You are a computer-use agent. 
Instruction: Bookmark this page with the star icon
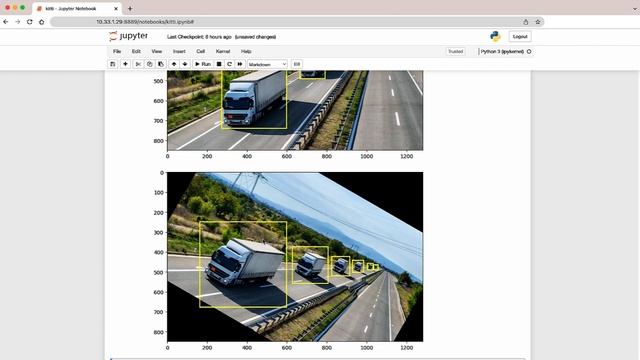pyautogui.click(x=538, y=22)
